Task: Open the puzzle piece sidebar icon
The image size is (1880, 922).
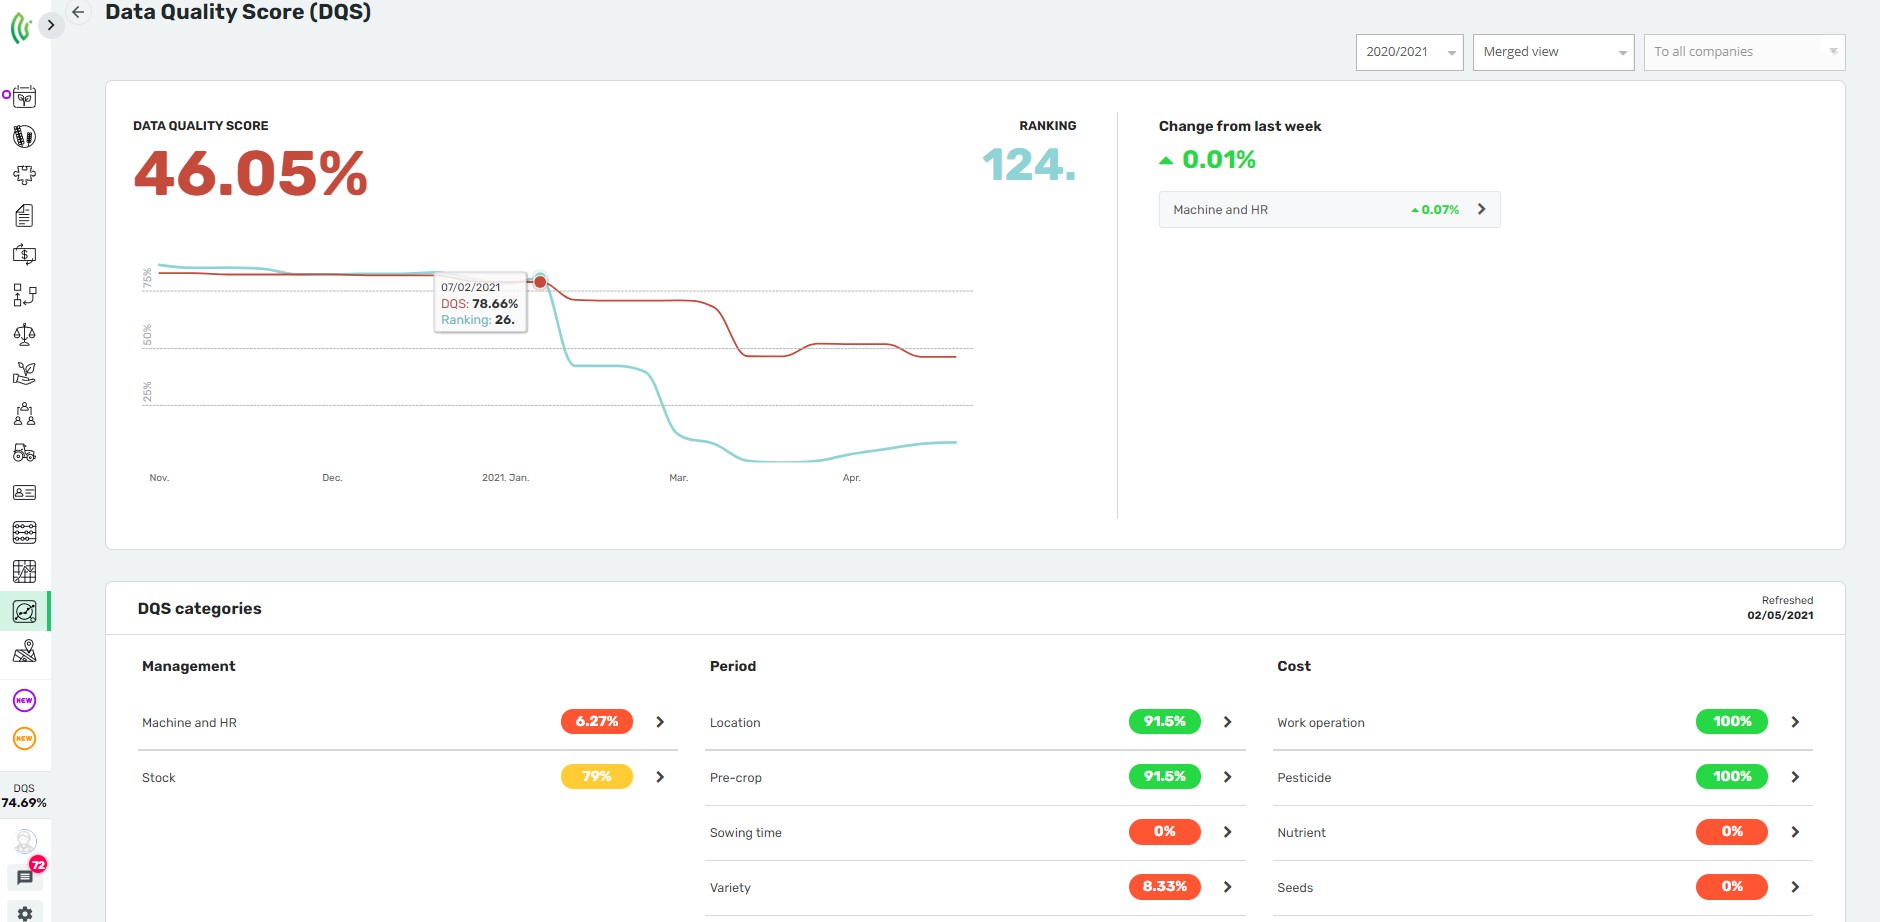Action: 24,175
